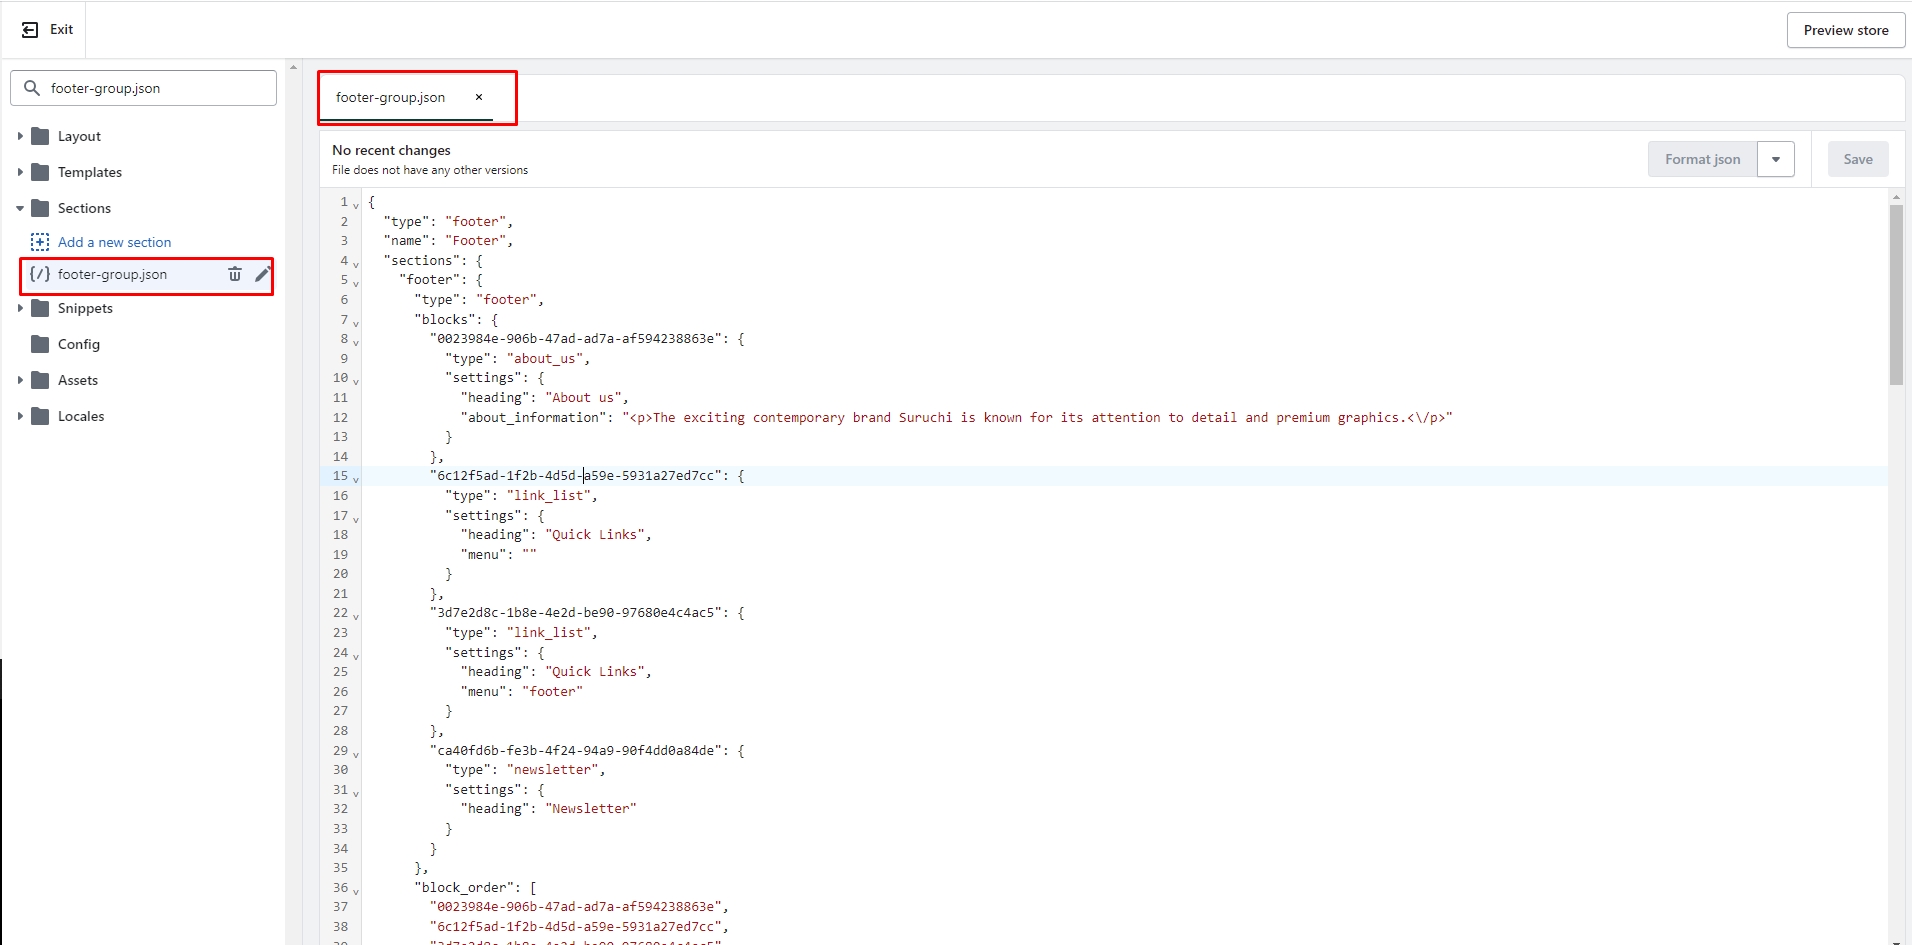This screenshot has height=945, width=1912.
Task: Open the Templates folder
Action: point(89,172)
